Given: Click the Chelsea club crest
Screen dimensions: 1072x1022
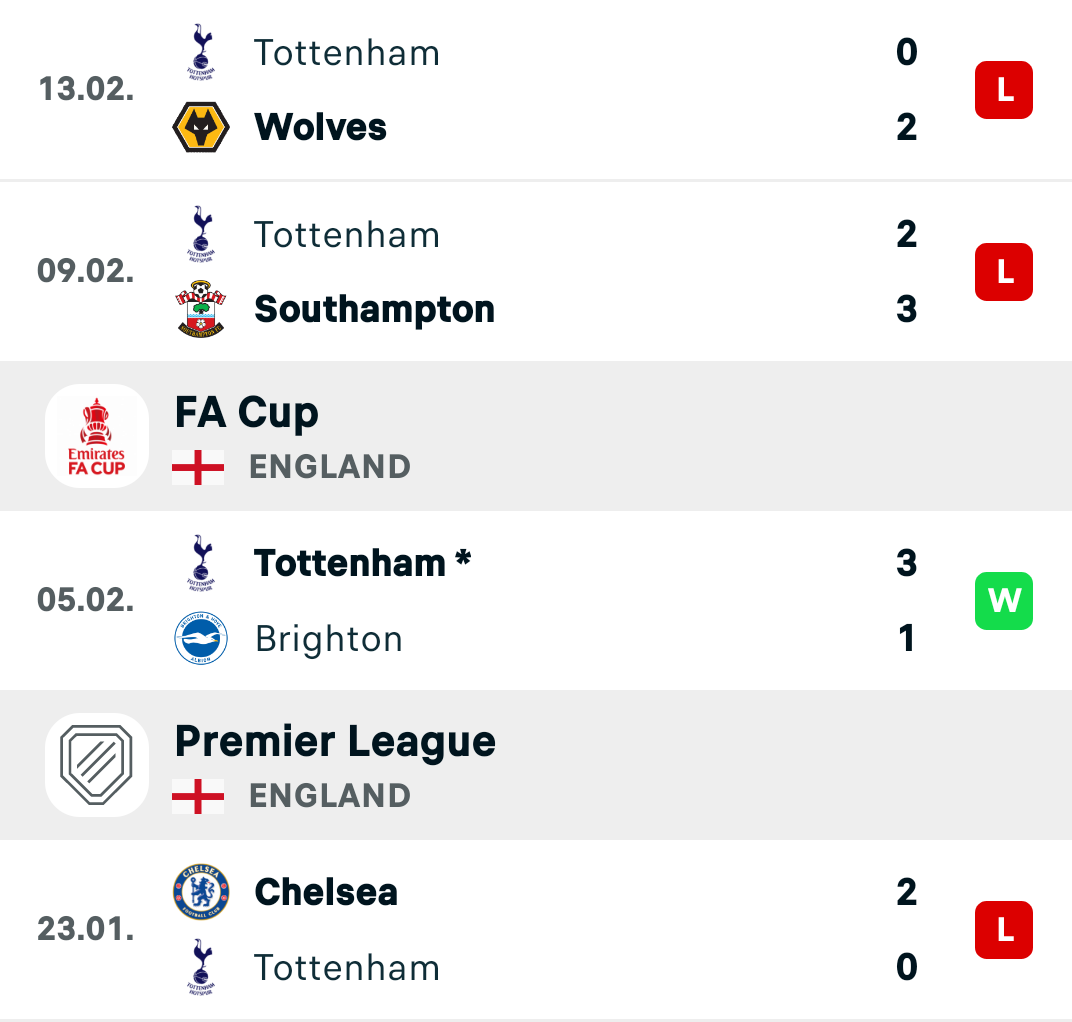Looking at the screenshot, I should pyautogui.click(x=201, y=891).
